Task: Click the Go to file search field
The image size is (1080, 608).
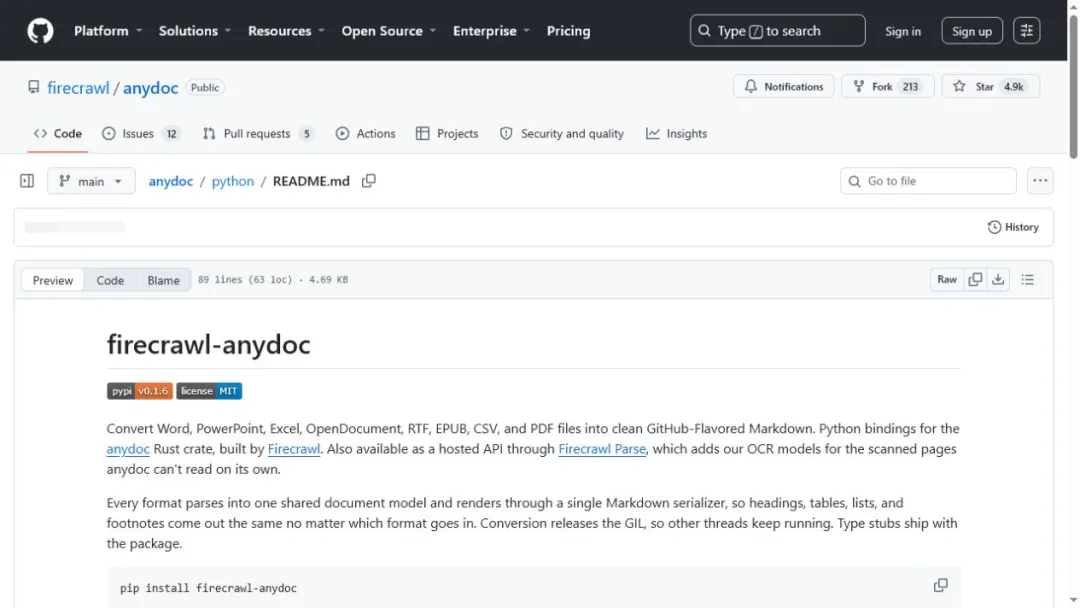Action: coord(928,181)
